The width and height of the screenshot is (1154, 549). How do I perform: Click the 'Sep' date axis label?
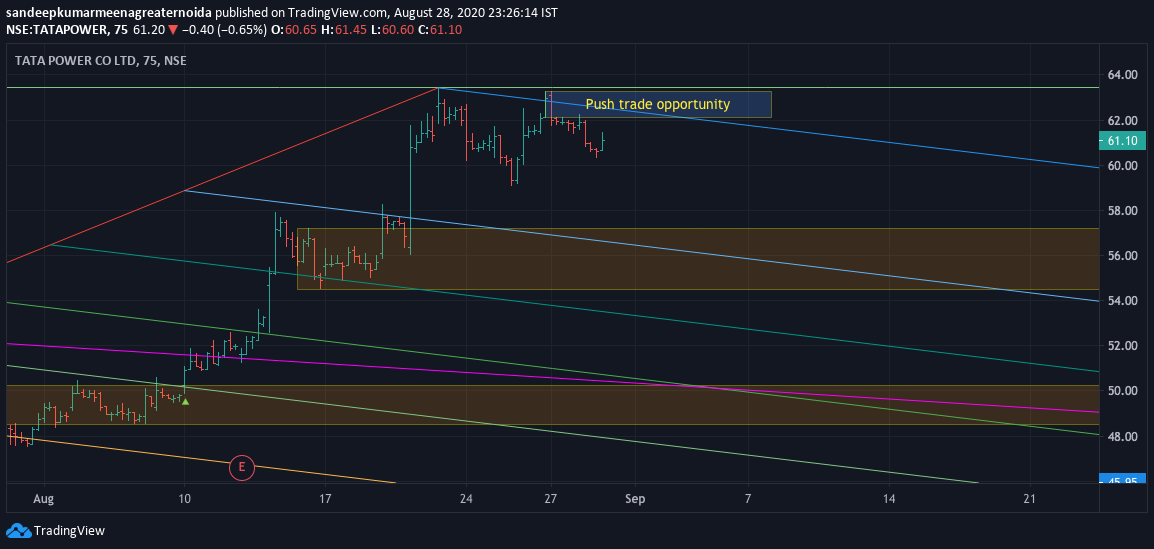coord(635,499)
